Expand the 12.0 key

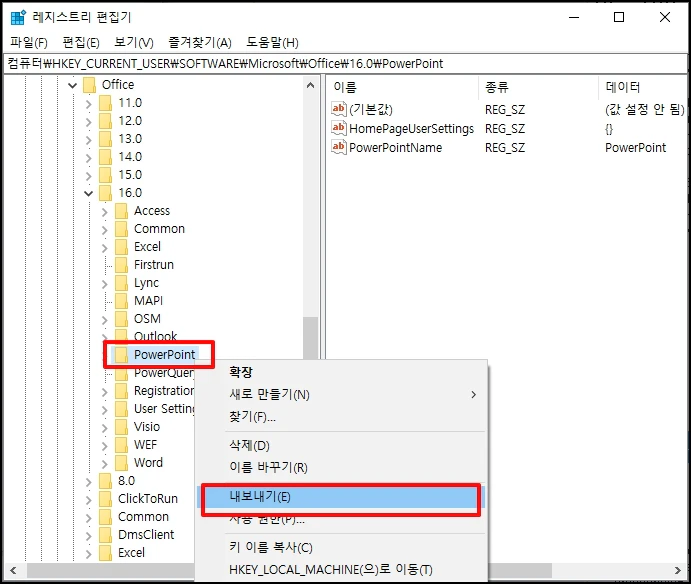tap(89, 122)
